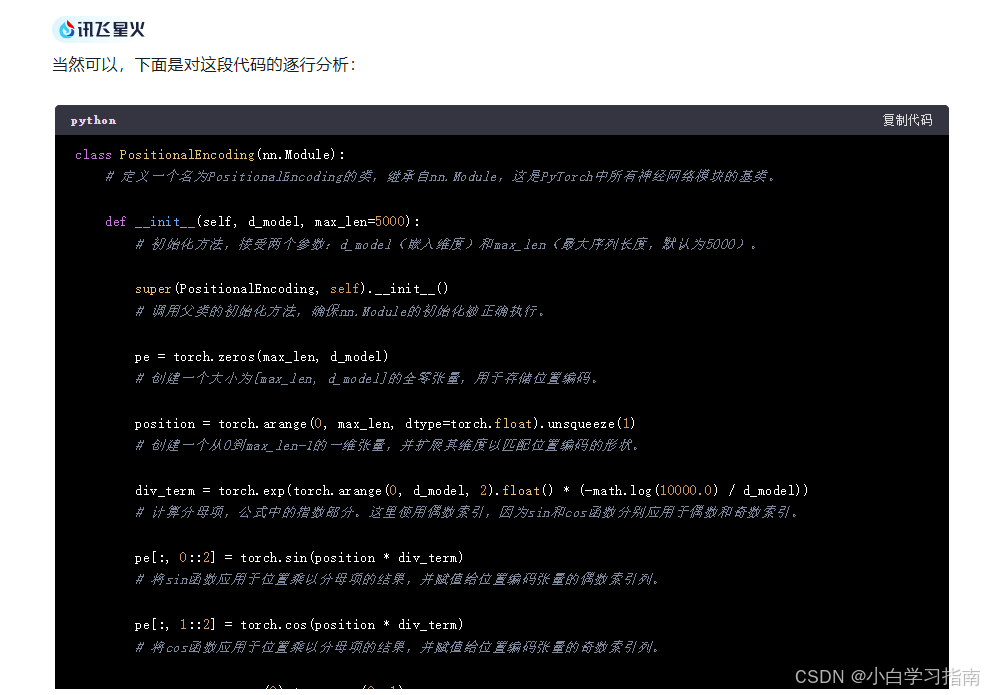
Task: Click the position = torch.arange code line
Action: coord(385,424)
